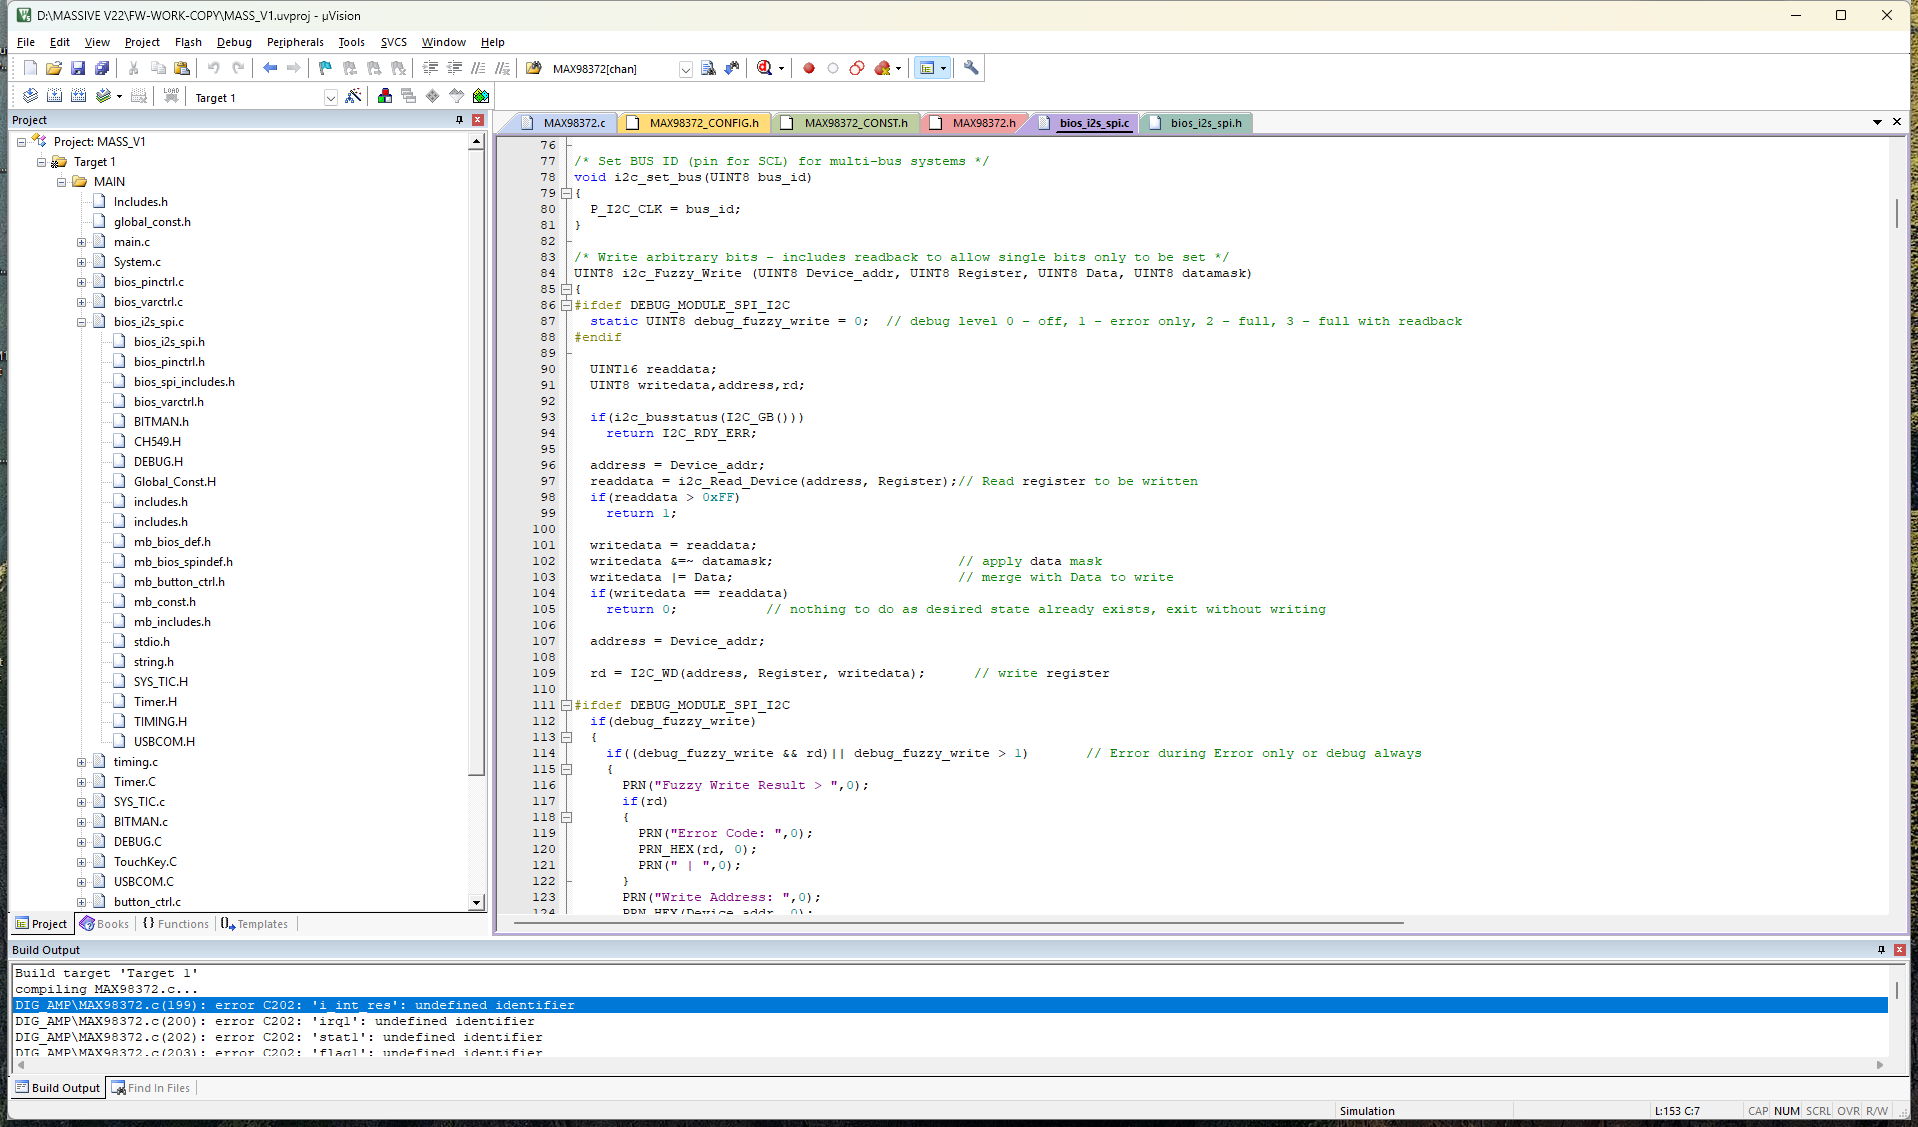This screenshot has height=1127, width=1918.
Task: Toggle Build Output panel auto-hide pin
Action: (1881, 950)
